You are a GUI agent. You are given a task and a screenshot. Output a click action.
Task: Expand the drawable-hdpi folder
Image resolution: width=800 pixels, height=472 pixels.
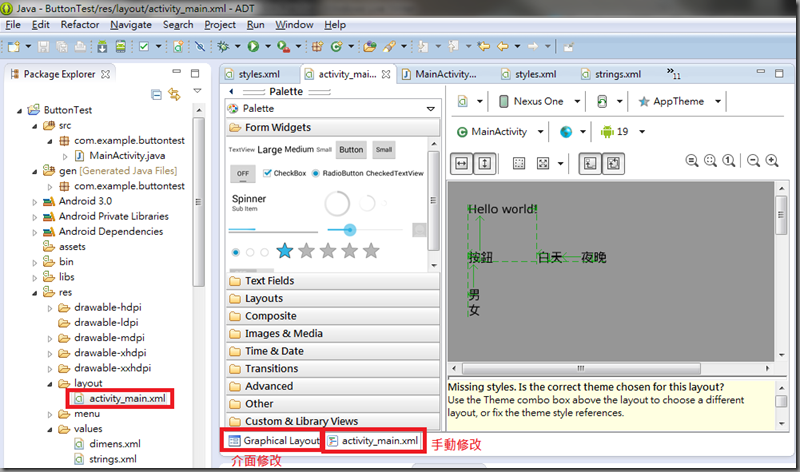49,308
